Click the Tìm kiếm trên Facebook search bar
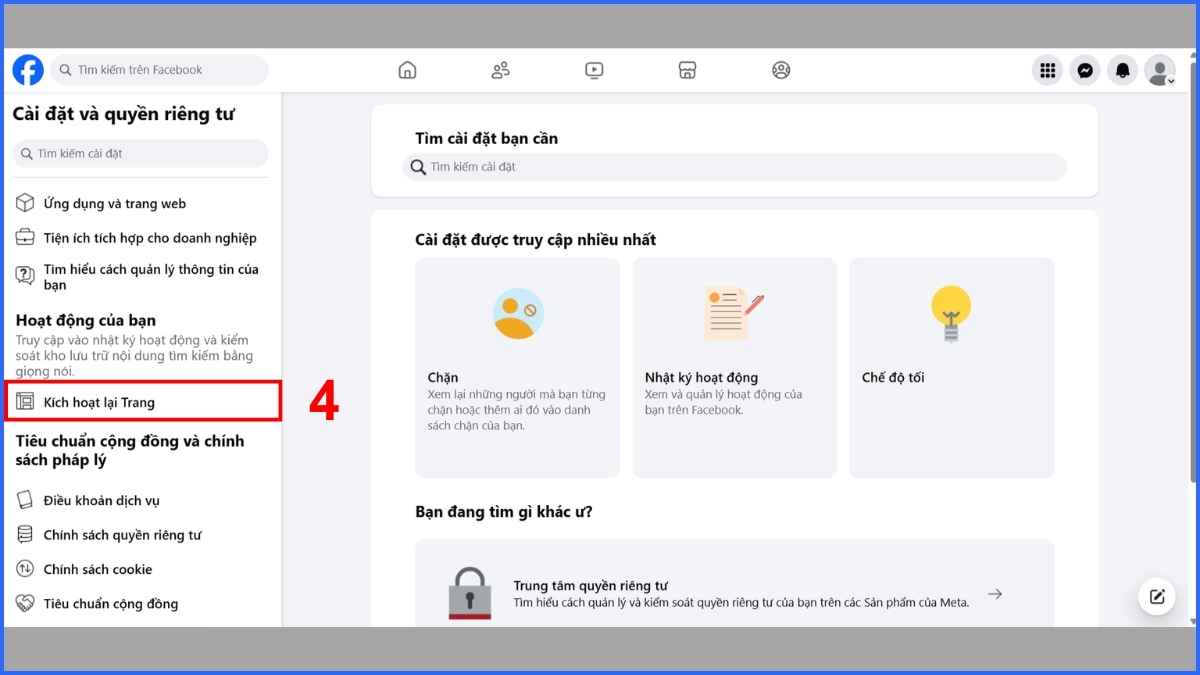Image resolution: width=1200 pixels, height=675 pixels. (x=158, y=70)
